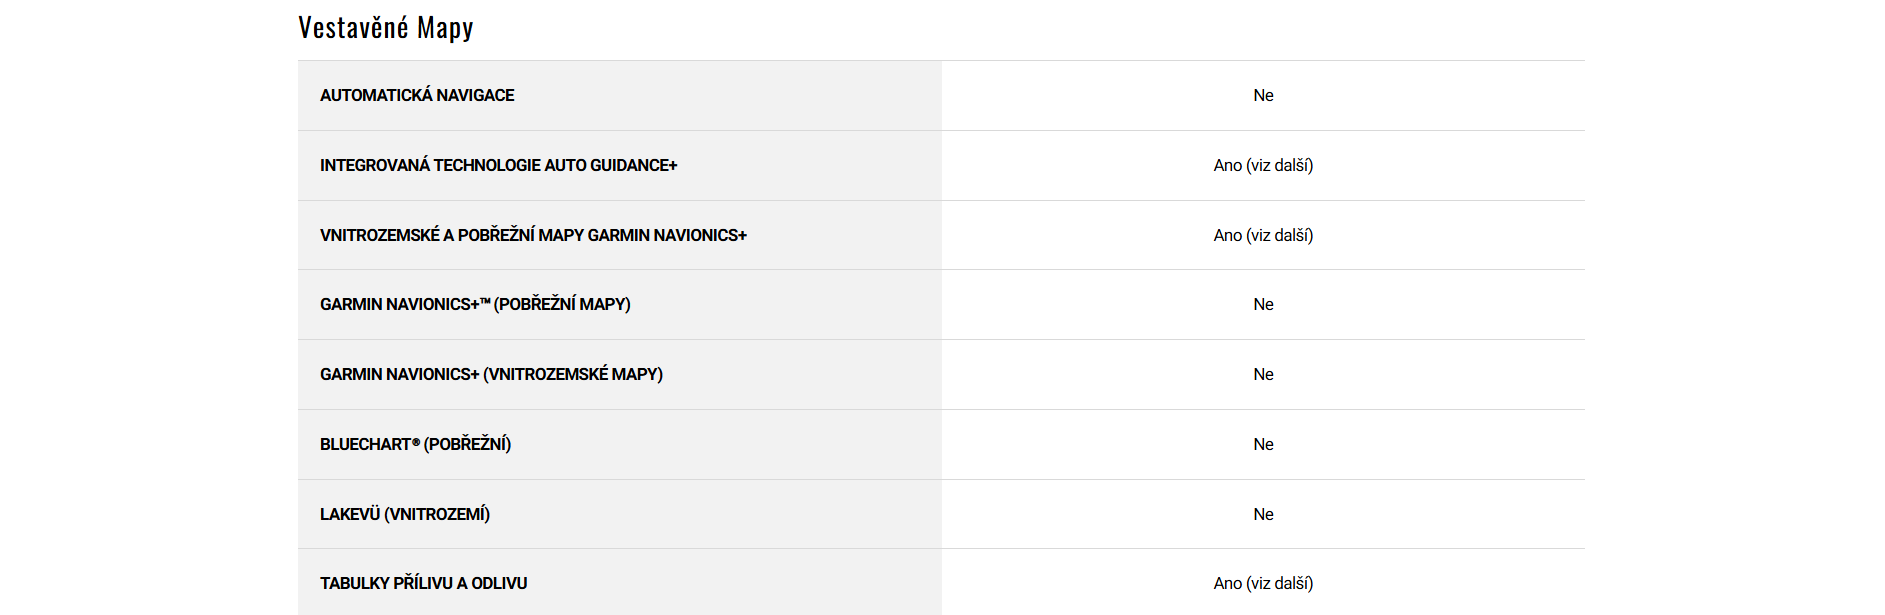Image resolution: width=1885 pixels, height=615 pixels.
Task: Select the "BlueChart (Pobřežní)" row label
Action: pos(415,445)
